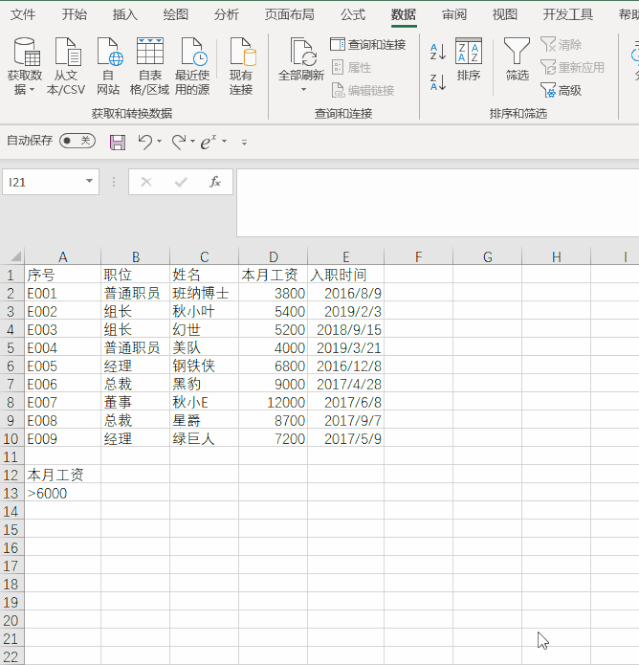This screenshot has width=639, height=665.
Task: Switch to the 页面布局 tab
Action: tap(290, 14)
